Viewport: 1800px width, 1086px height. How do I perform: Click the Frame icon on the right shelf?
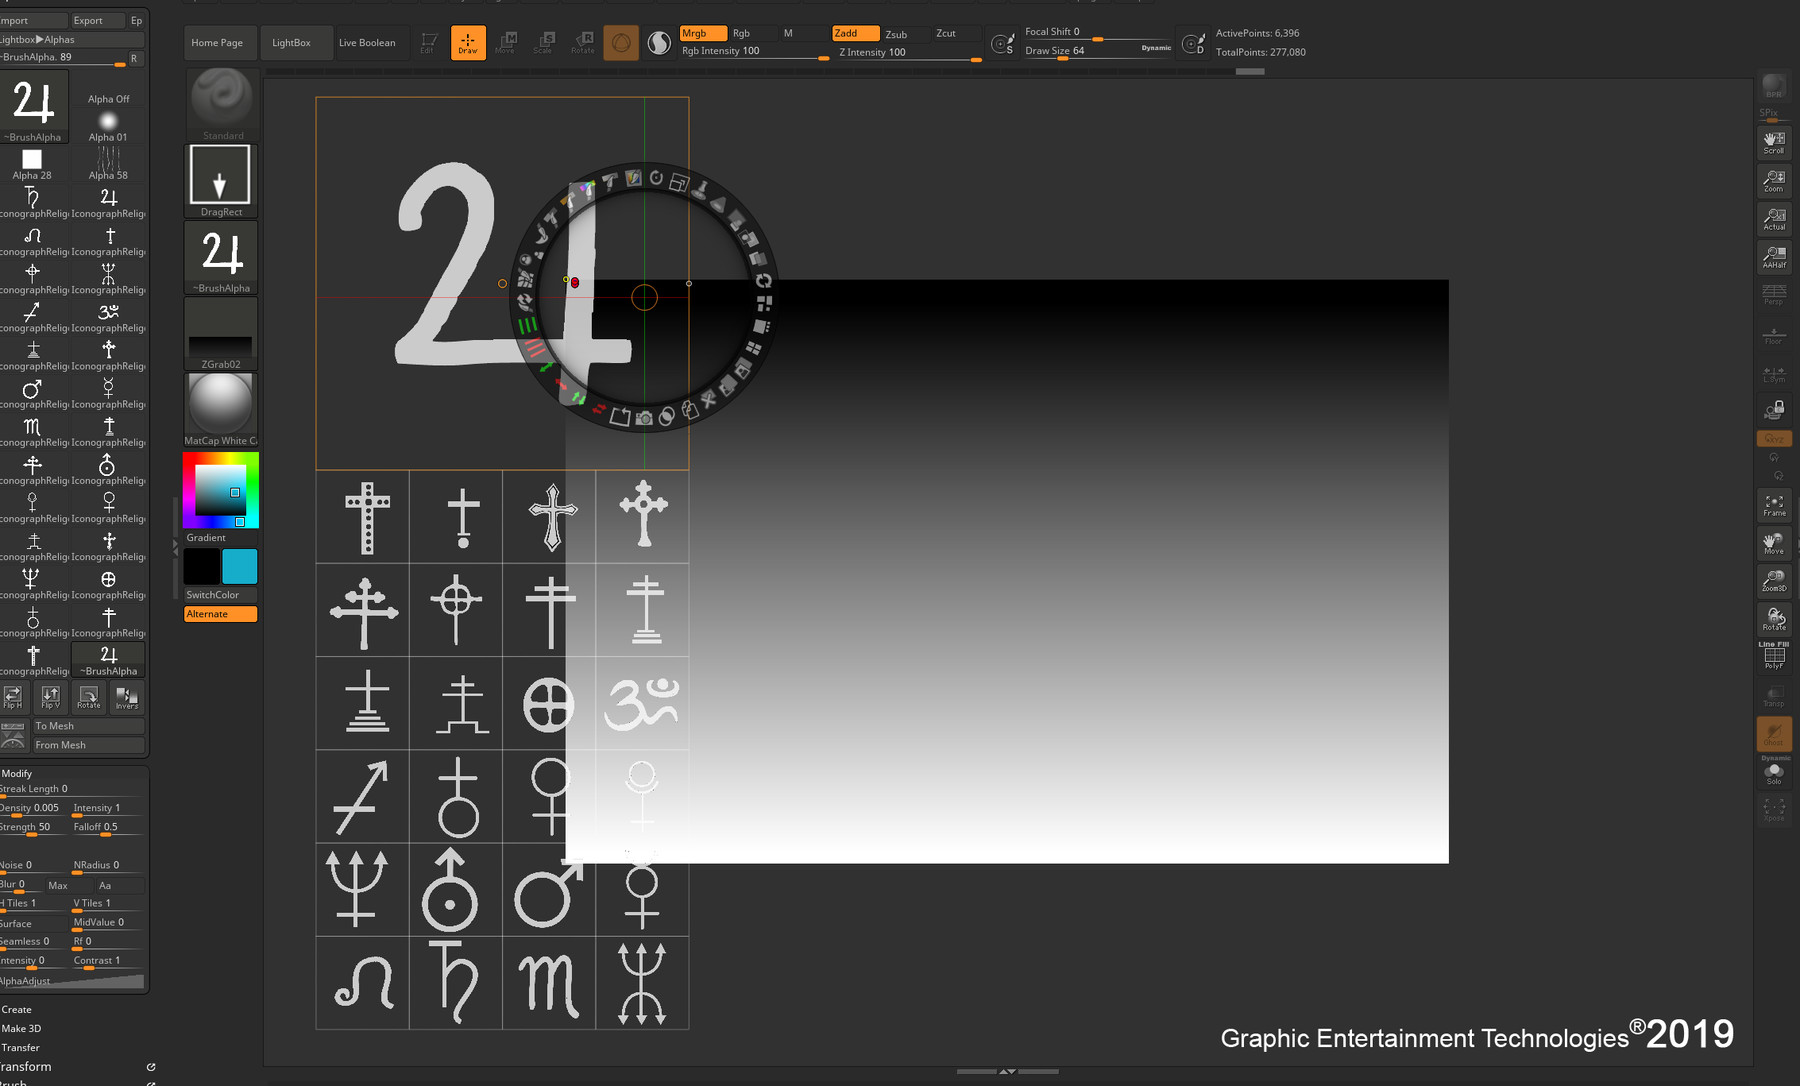1774,505
